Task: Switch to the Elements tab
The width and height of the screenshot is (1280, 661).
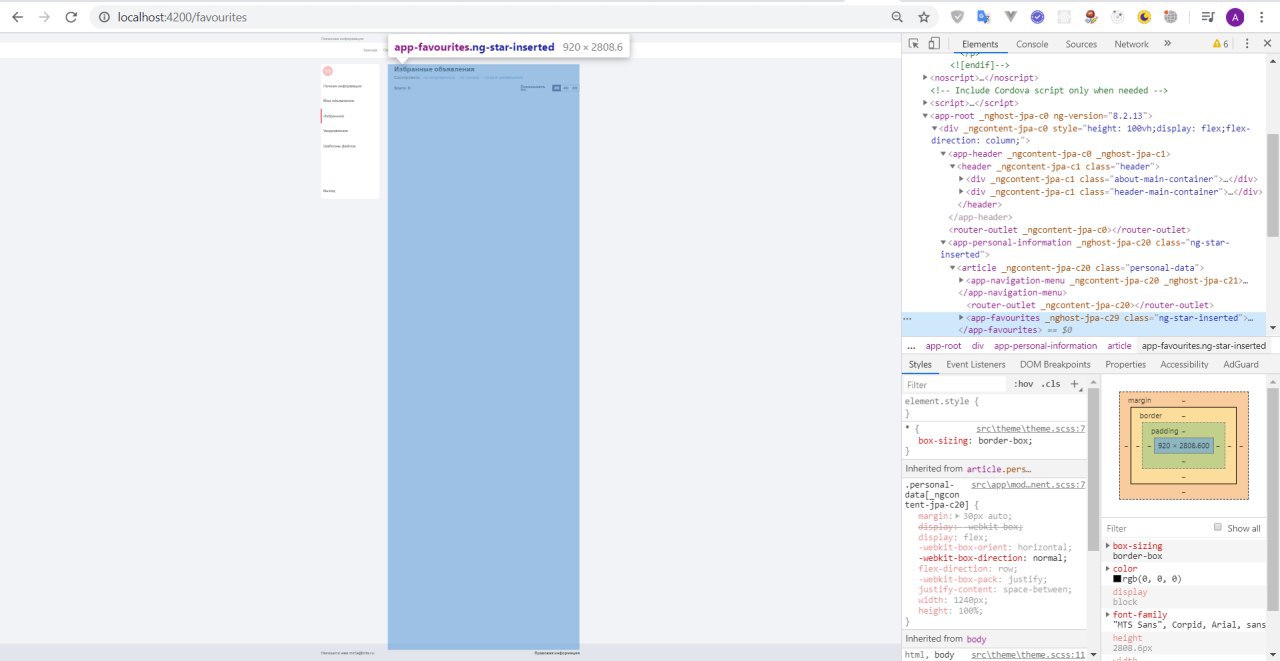Action: pos(980,44)
